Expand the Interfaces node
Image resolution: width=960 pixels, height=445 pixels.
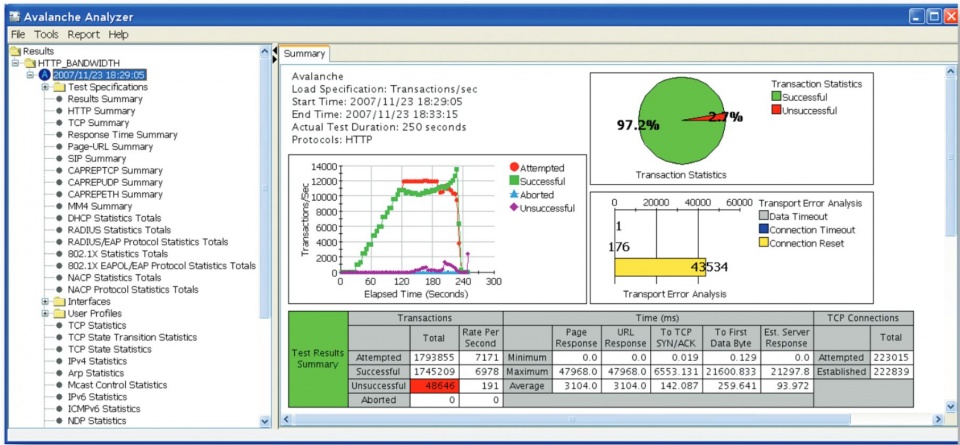click(x=45, y=302)
